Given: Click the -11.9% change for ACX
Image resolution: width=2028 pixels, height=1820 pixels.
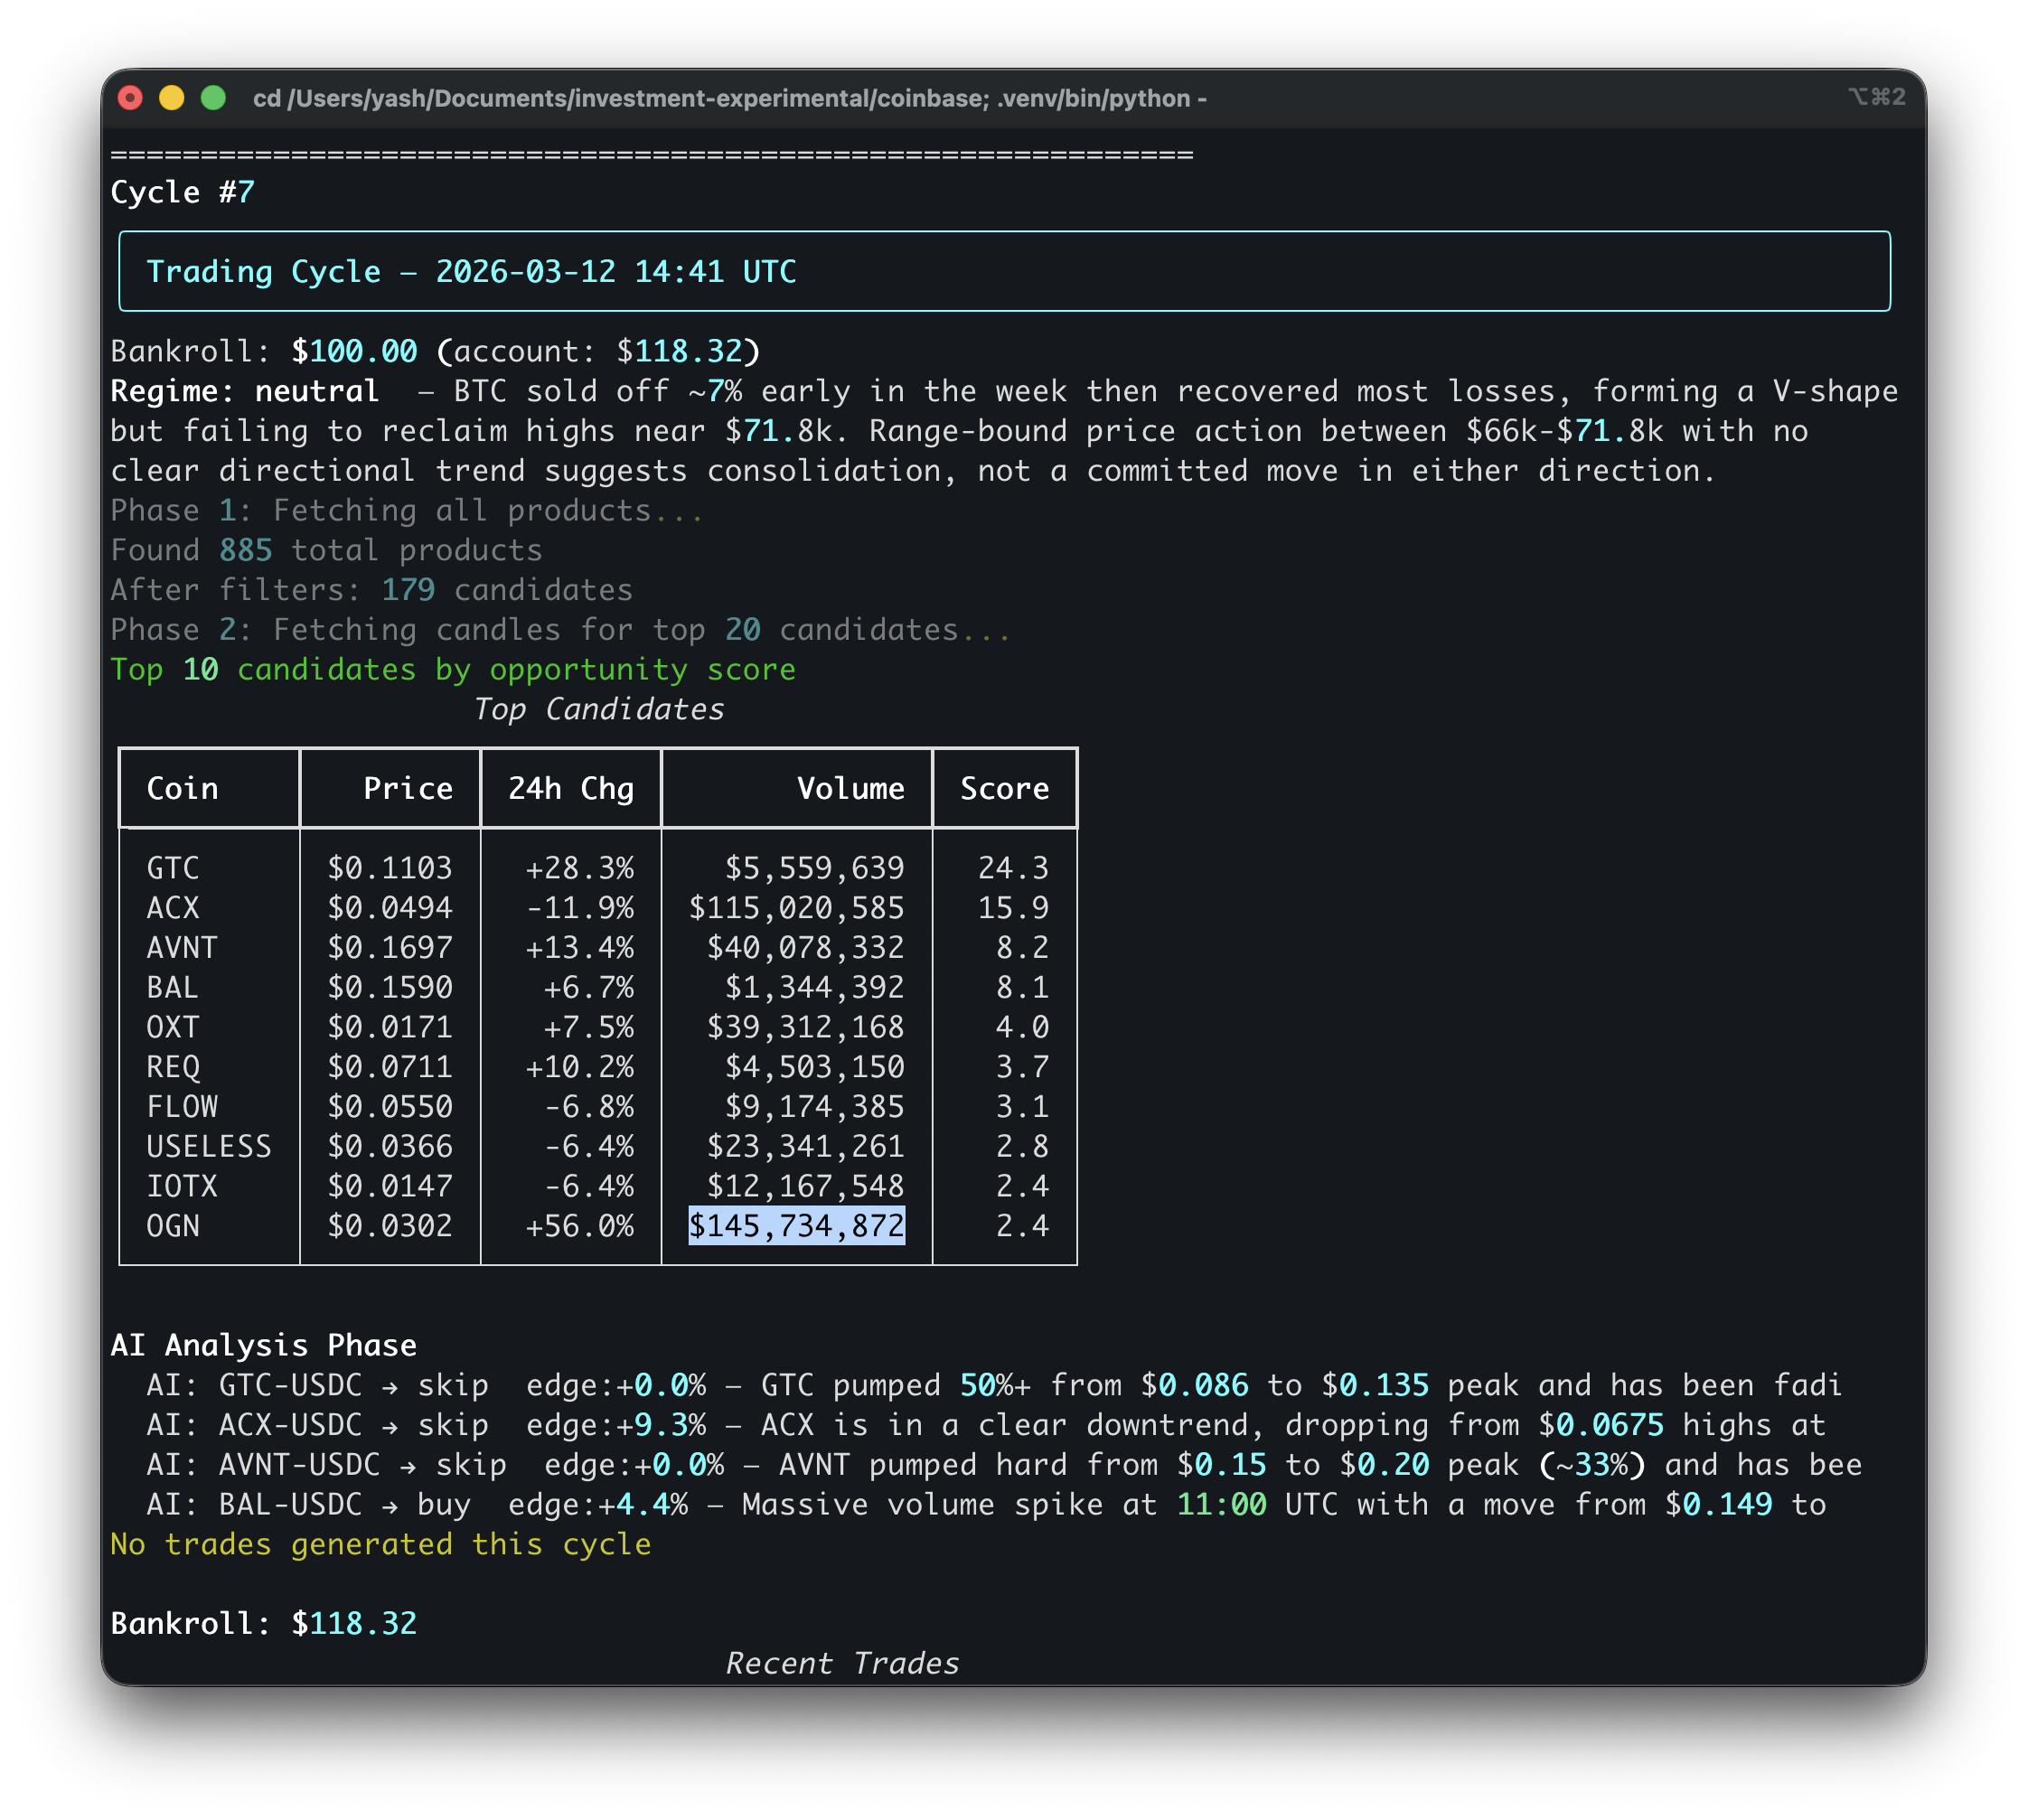Looking at the screenshot, I should coord(580,908).
